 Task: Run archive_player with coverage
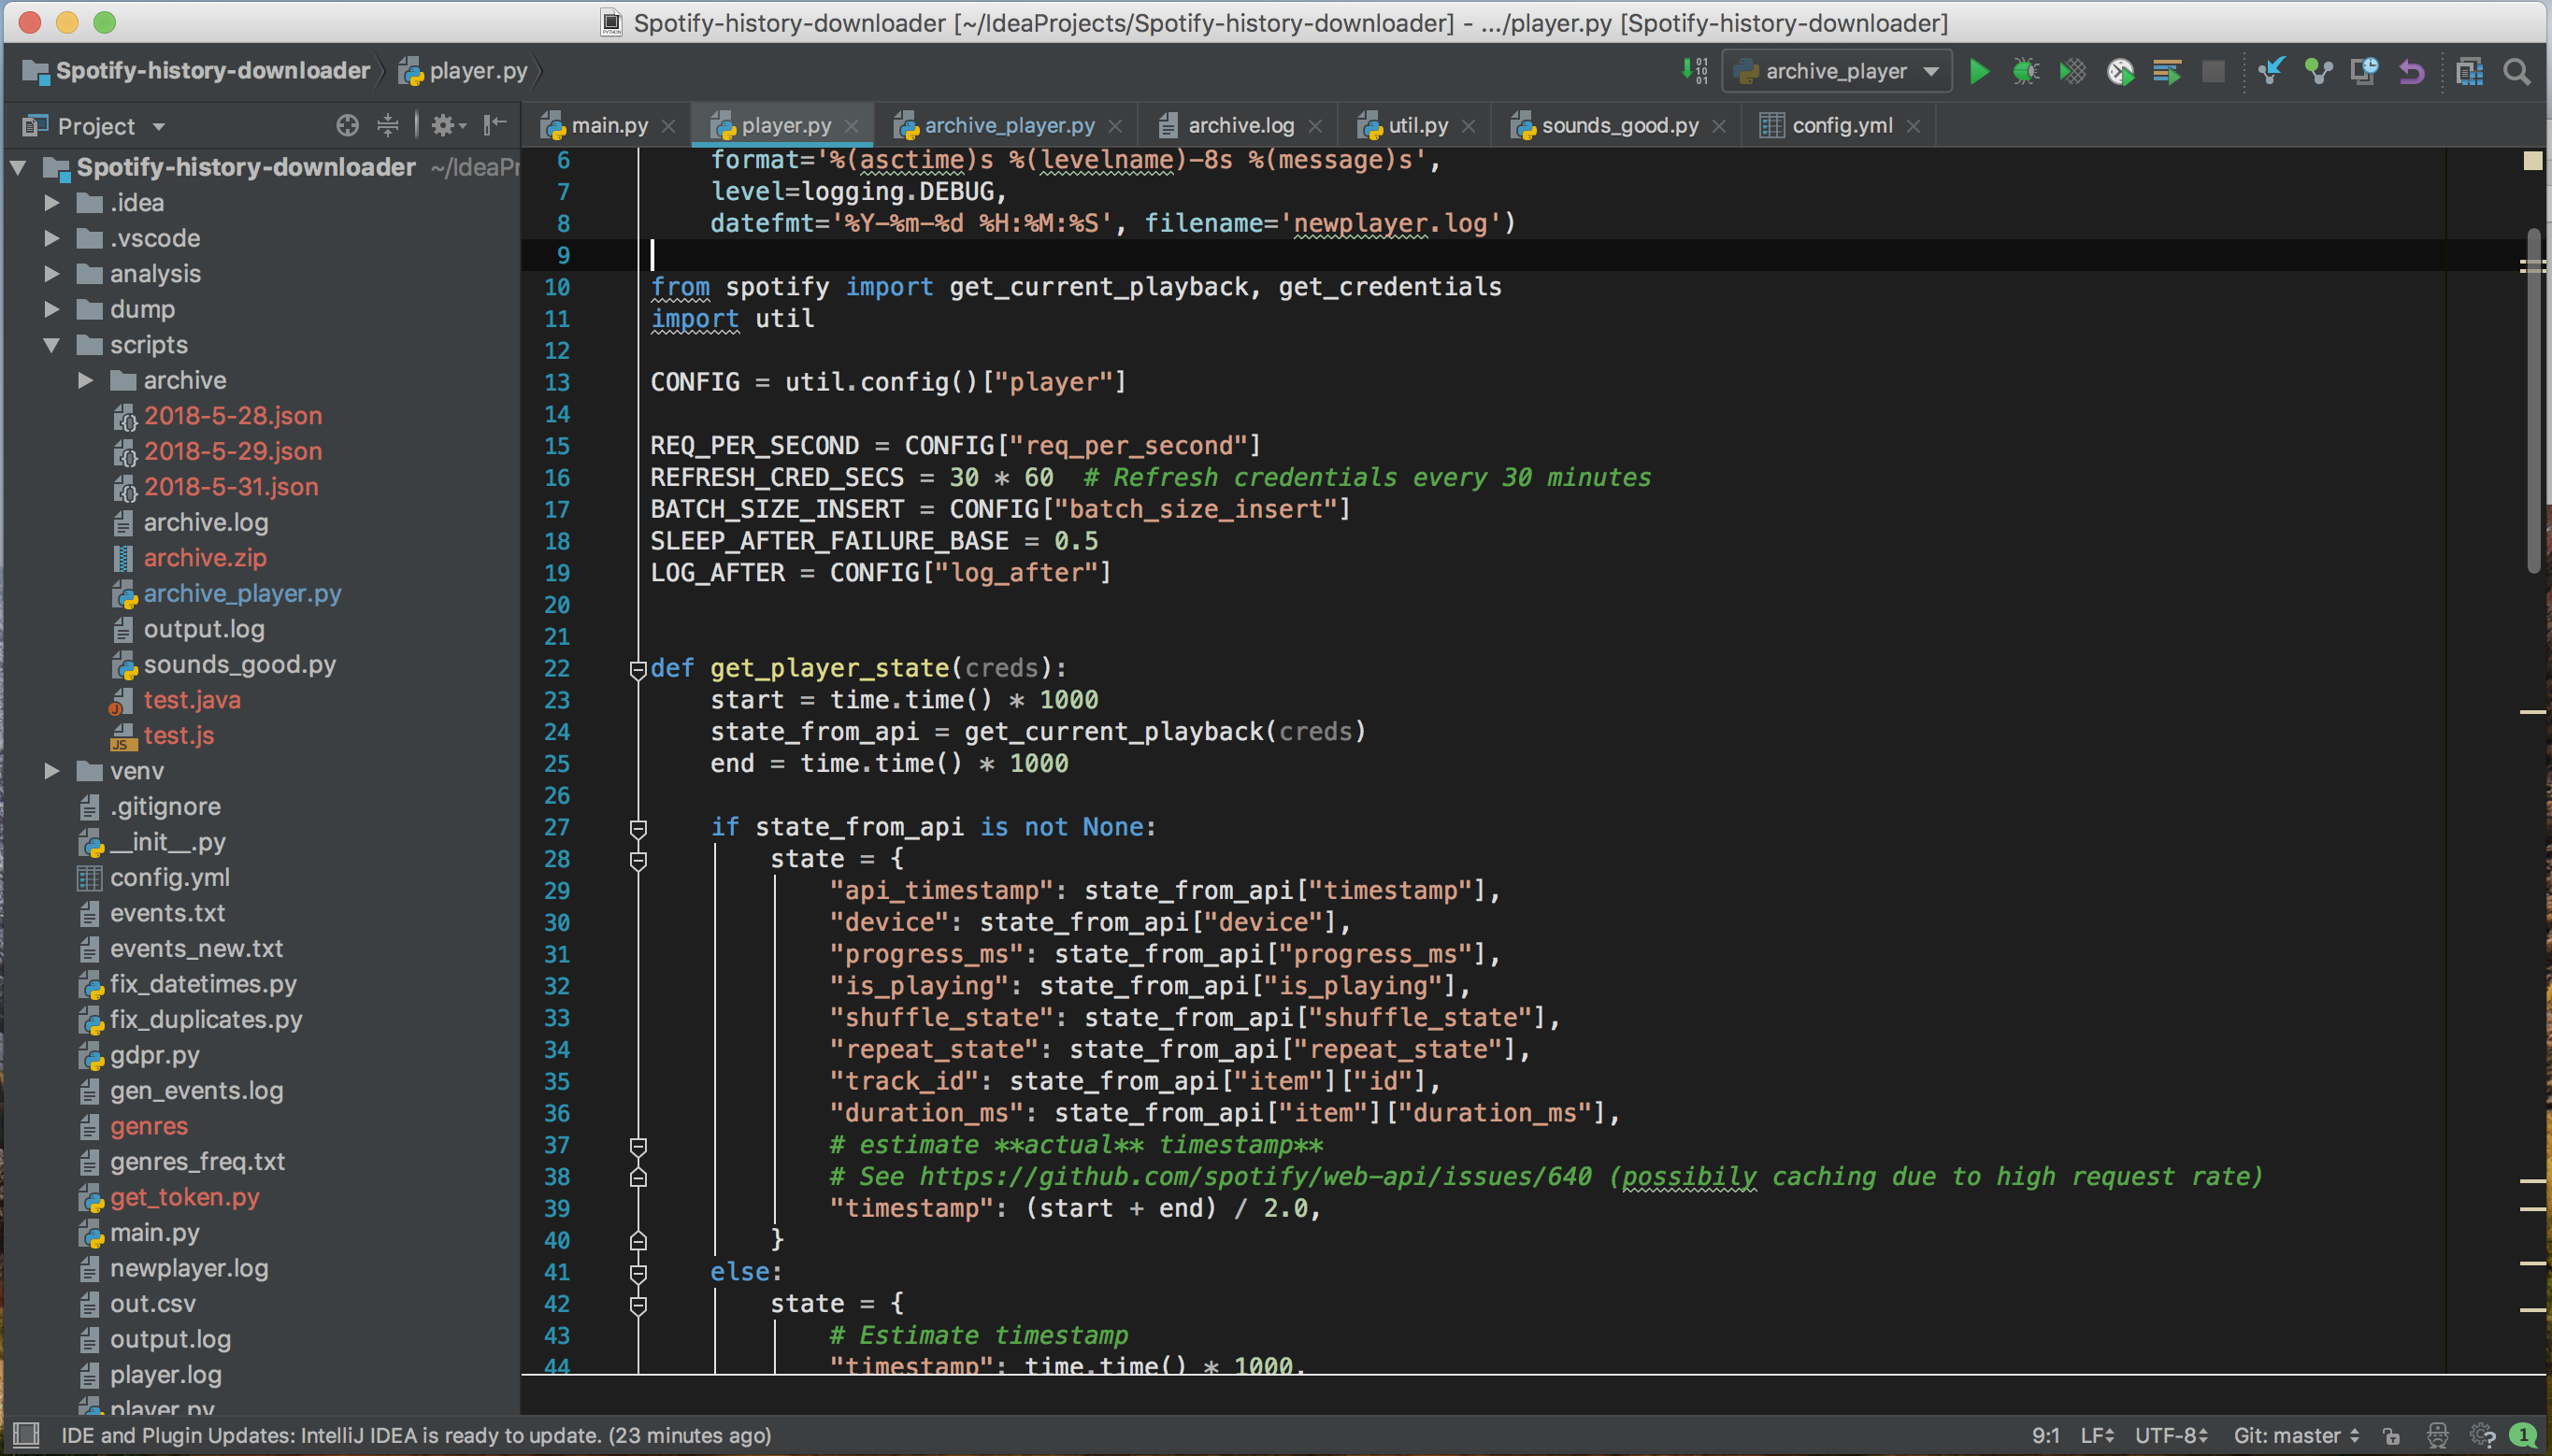click(2072, 72)
